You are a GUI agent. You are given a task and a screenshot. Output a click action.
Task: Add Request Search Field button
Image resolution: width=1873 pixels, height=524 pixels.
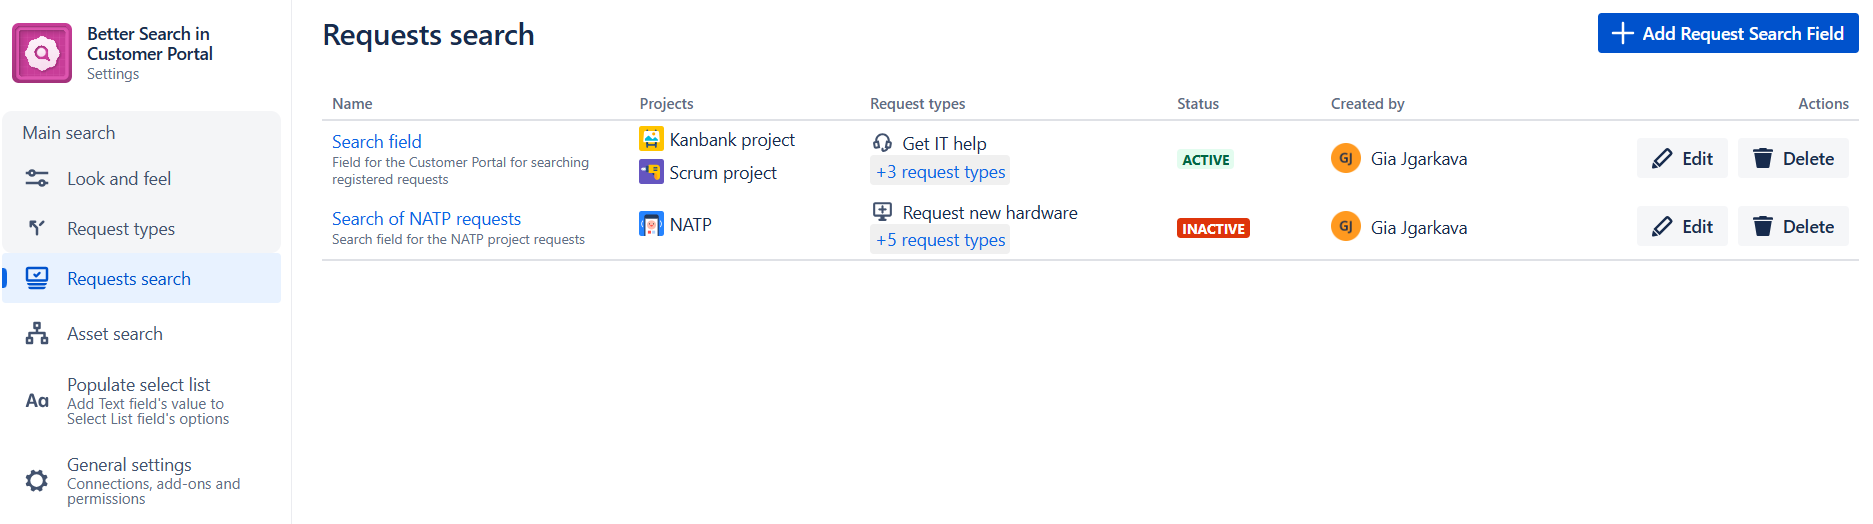[1728, 33]
